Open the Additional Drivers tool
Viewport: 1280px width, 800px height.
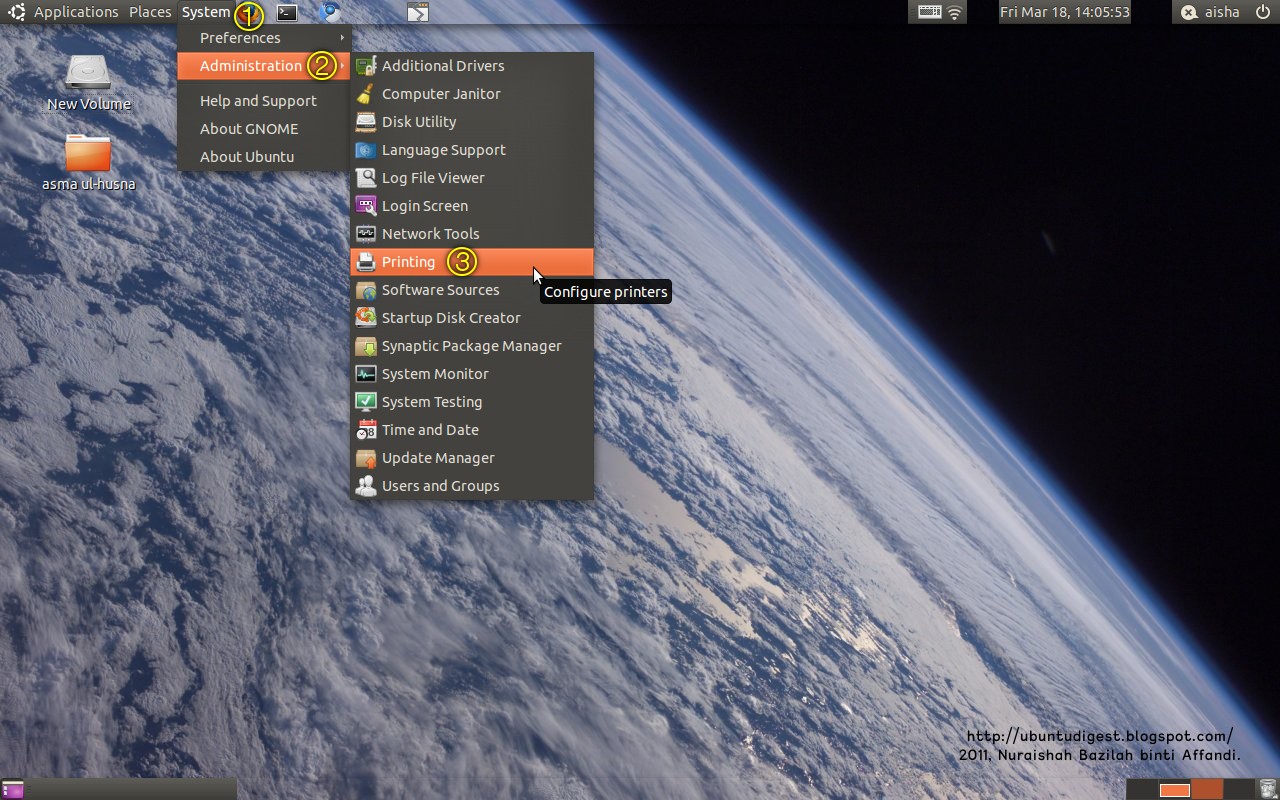click(472, 66)
